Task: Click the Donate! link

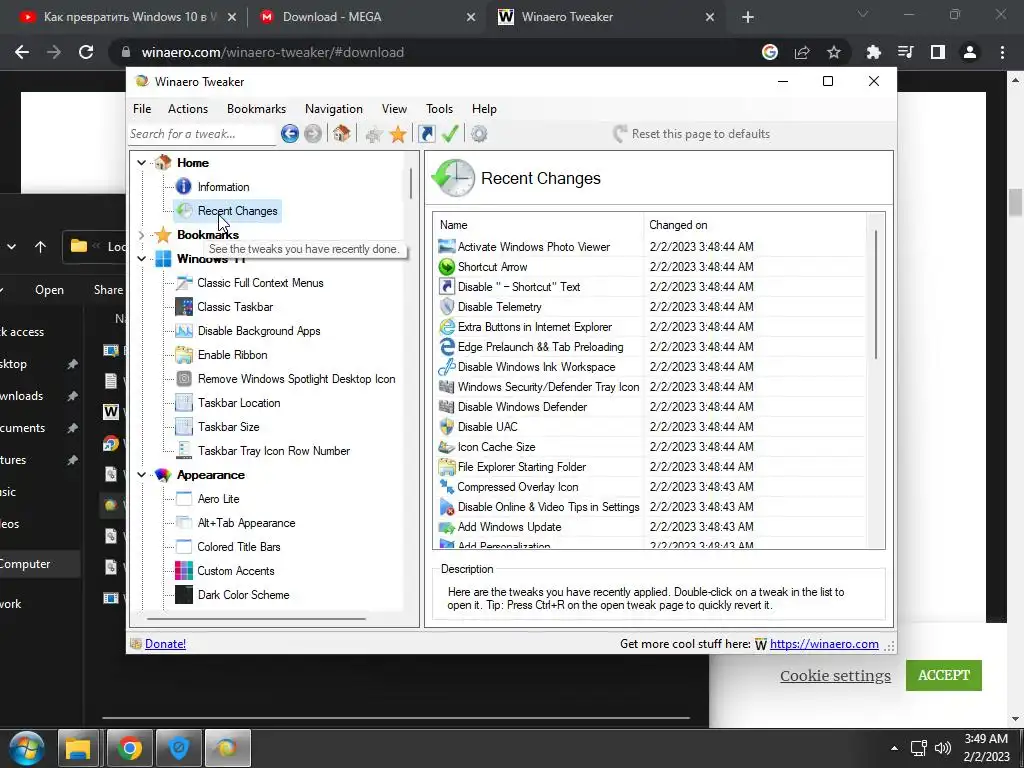Action: click(165, 644)
